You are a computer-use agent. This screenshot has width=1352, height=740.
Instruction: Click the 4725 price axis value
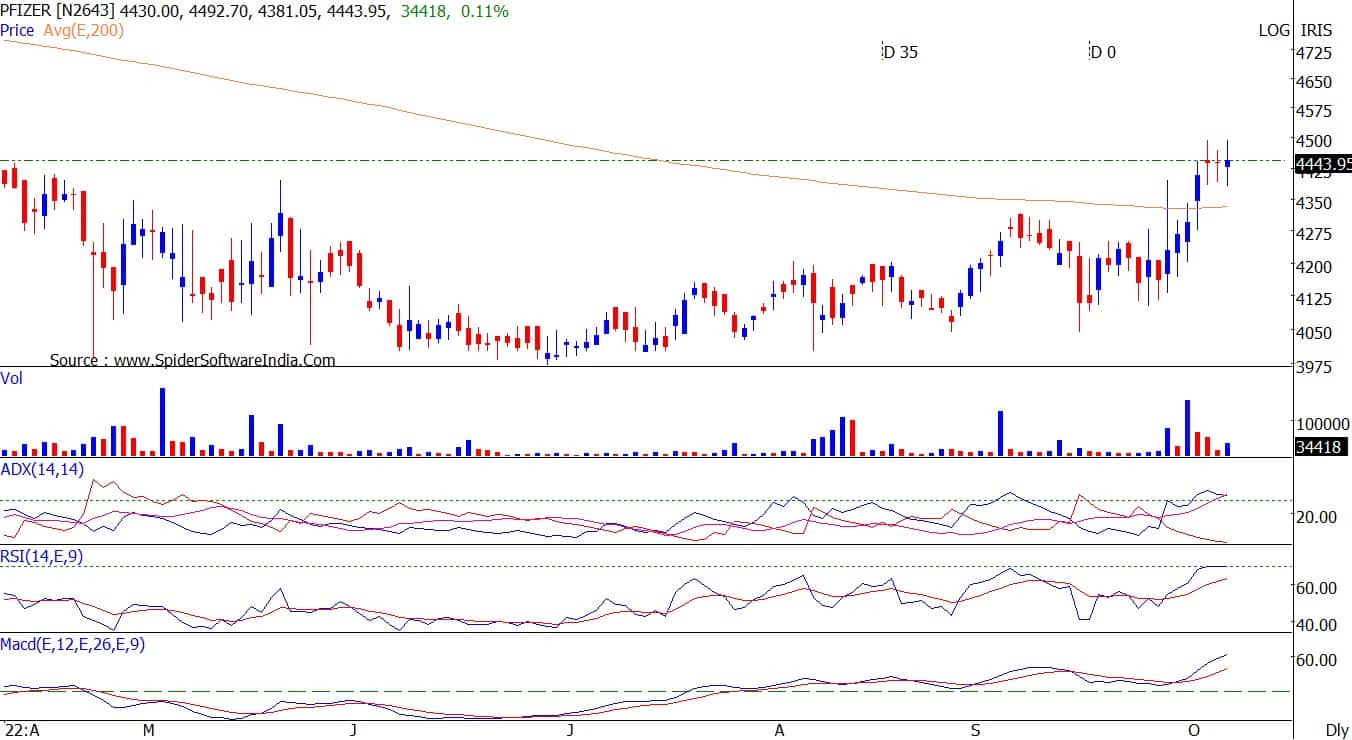click(1314, 52)
